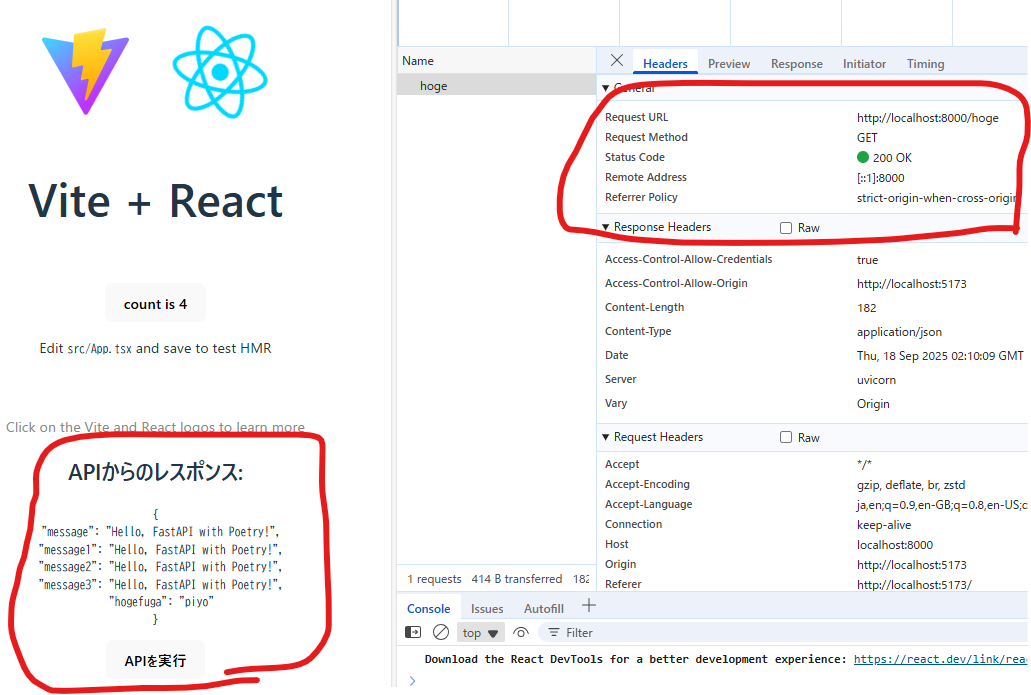This screenshot has height=695, width=1031.
Task: Click the Date header value
Action: pyautogui.click(x=940, y=356)
